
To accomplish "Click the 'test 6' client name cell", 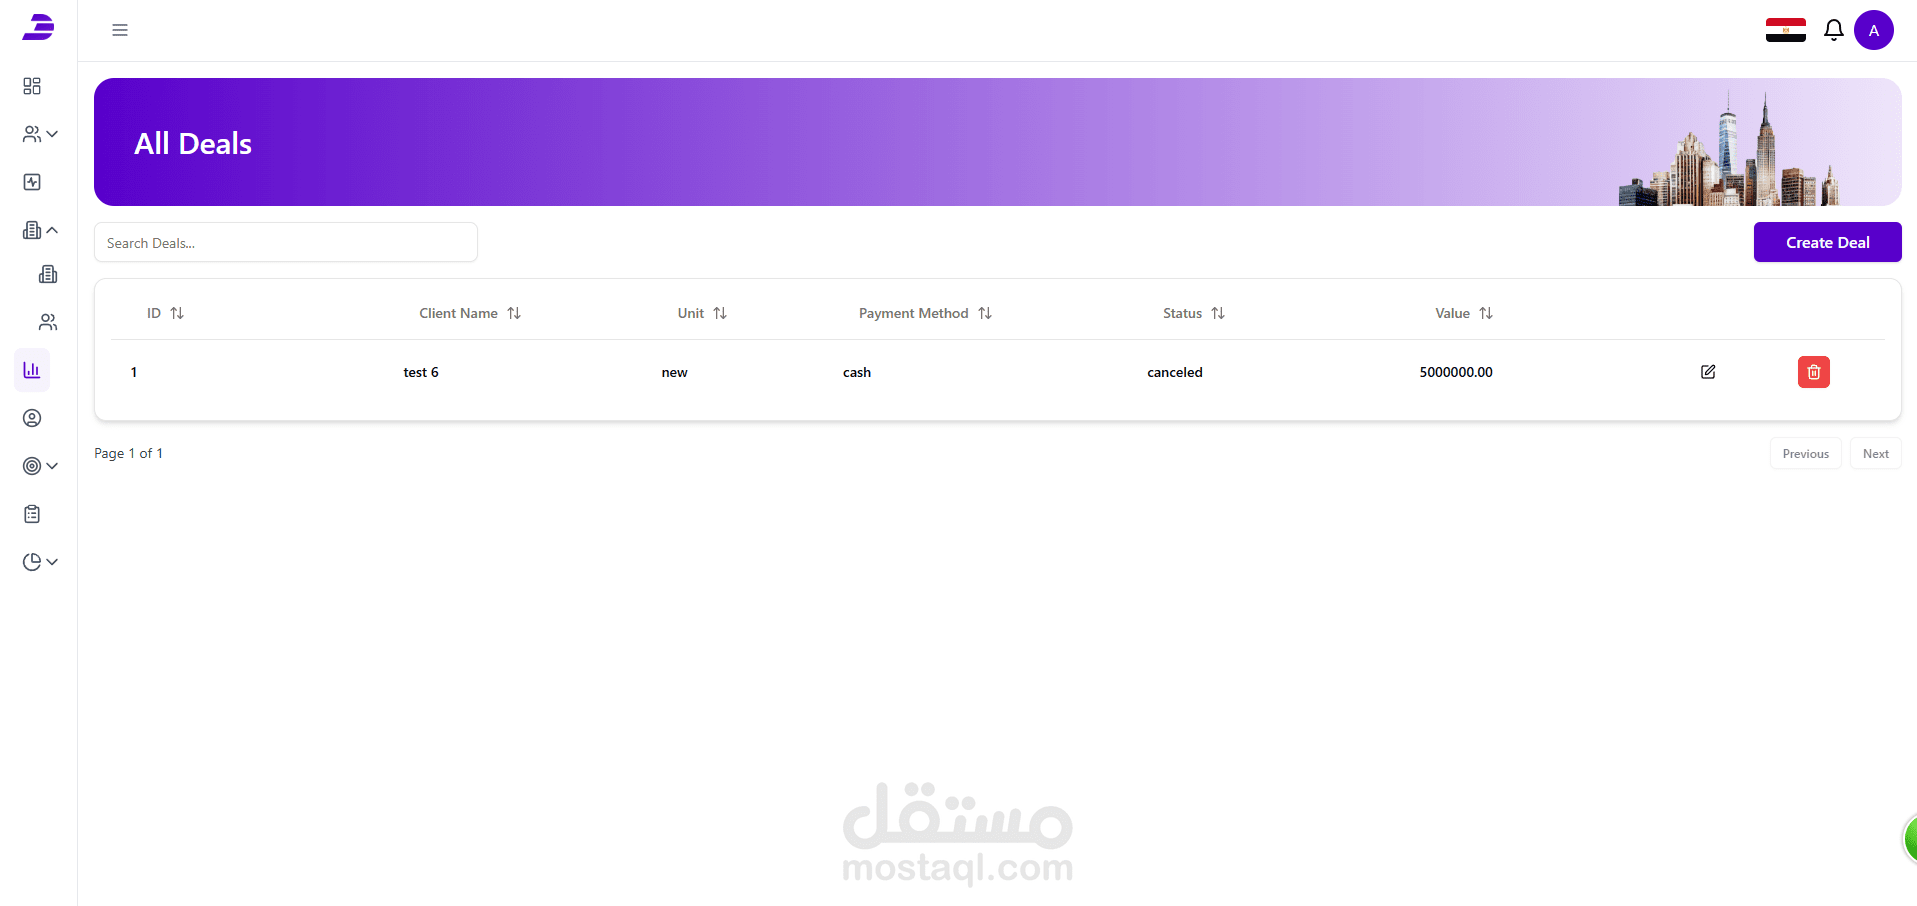I will 421,372.
